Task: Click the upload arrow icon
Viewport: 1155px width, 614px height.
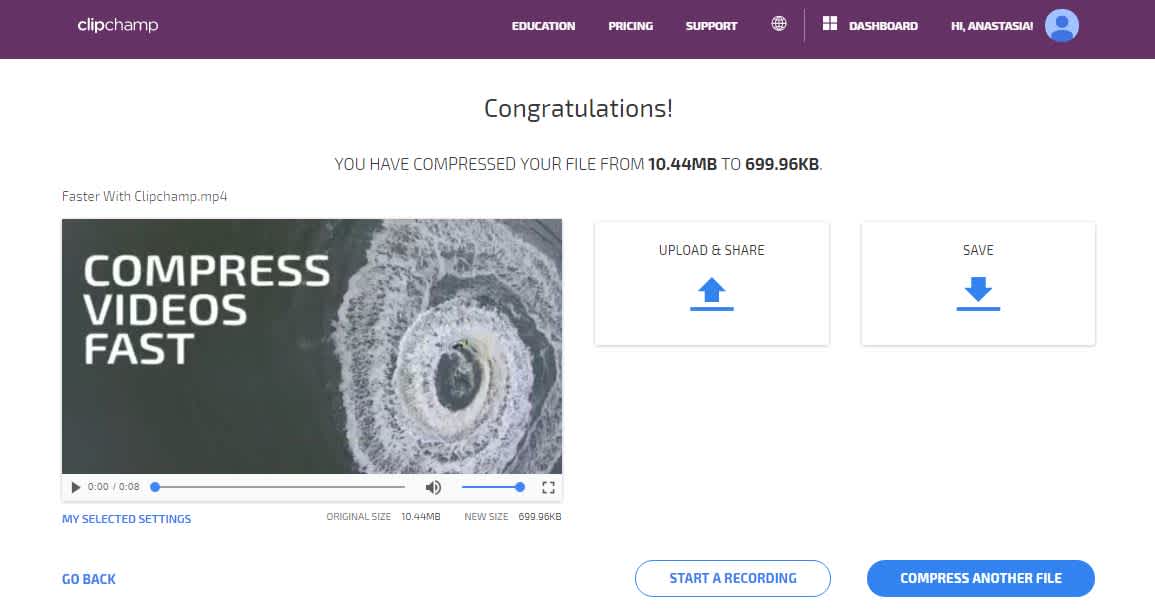Action: [x=712, y=294]
